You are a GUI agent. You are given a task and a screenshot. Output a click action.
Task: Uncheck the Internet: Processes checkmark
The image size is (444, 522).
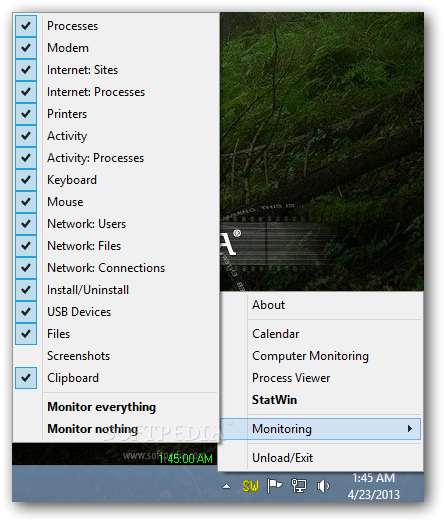26,92
